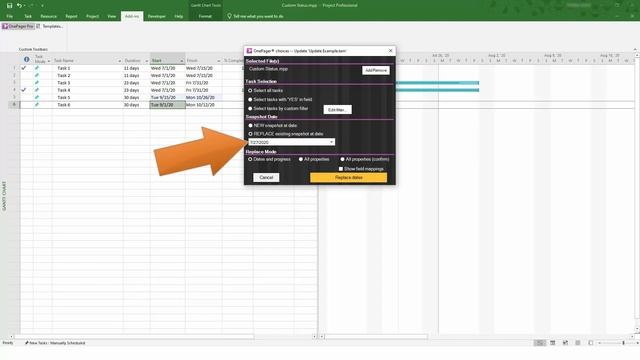Click the Gantt bar for Task 4
Image resolution: width=640 pixels, height=360 pixels.
coord(437,90)
